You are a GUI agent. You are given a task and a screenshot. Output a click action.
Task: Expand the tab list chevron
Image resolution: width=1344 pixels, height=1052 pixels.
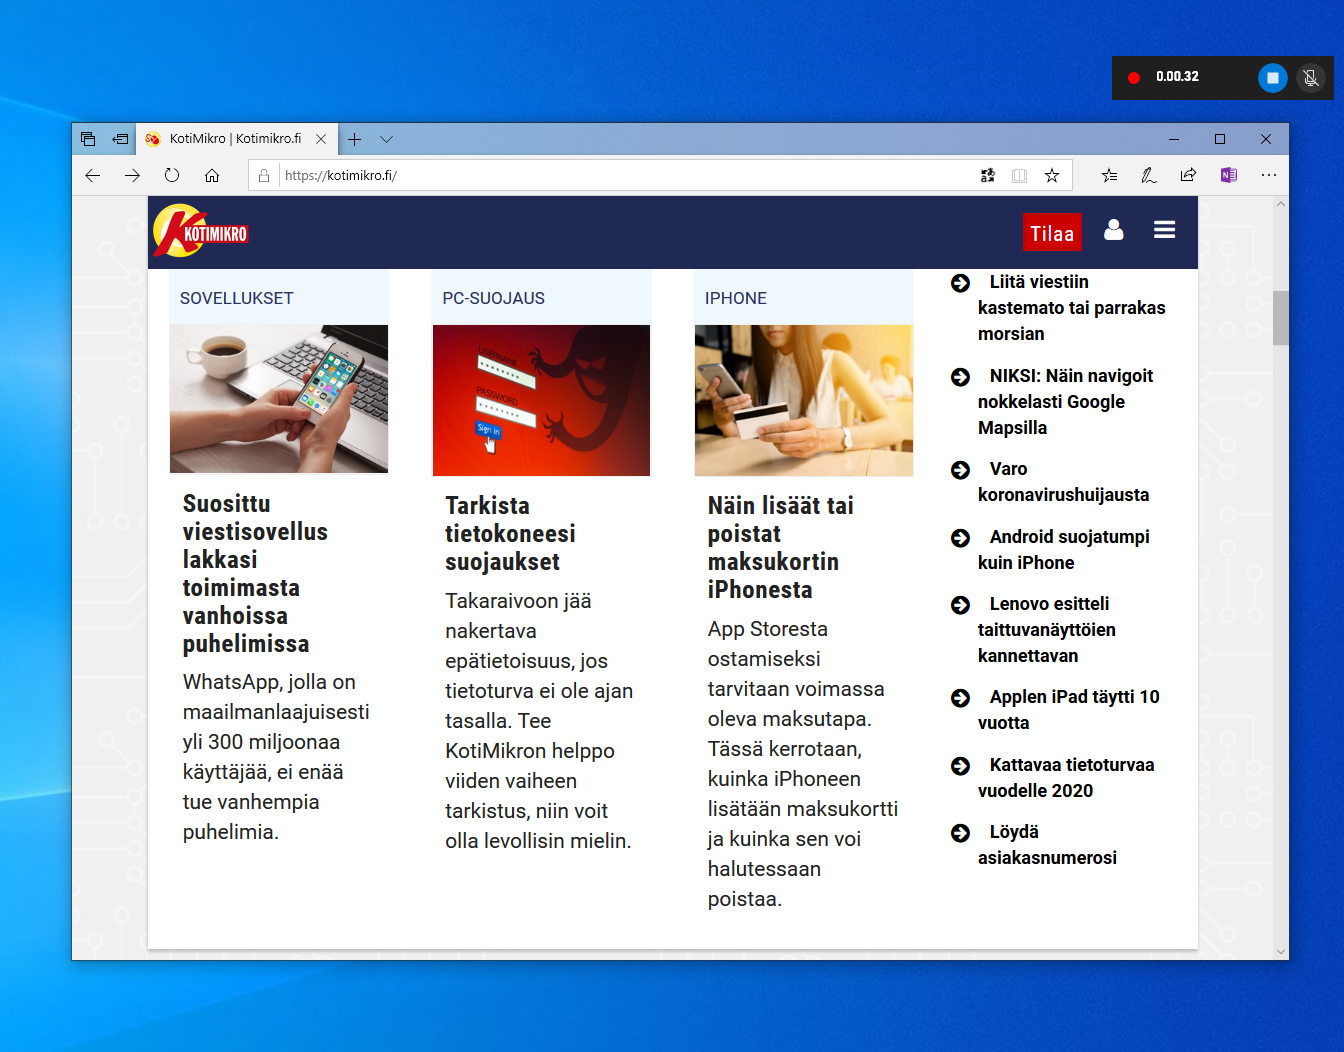pyautogui.click(x=386, y=139)
